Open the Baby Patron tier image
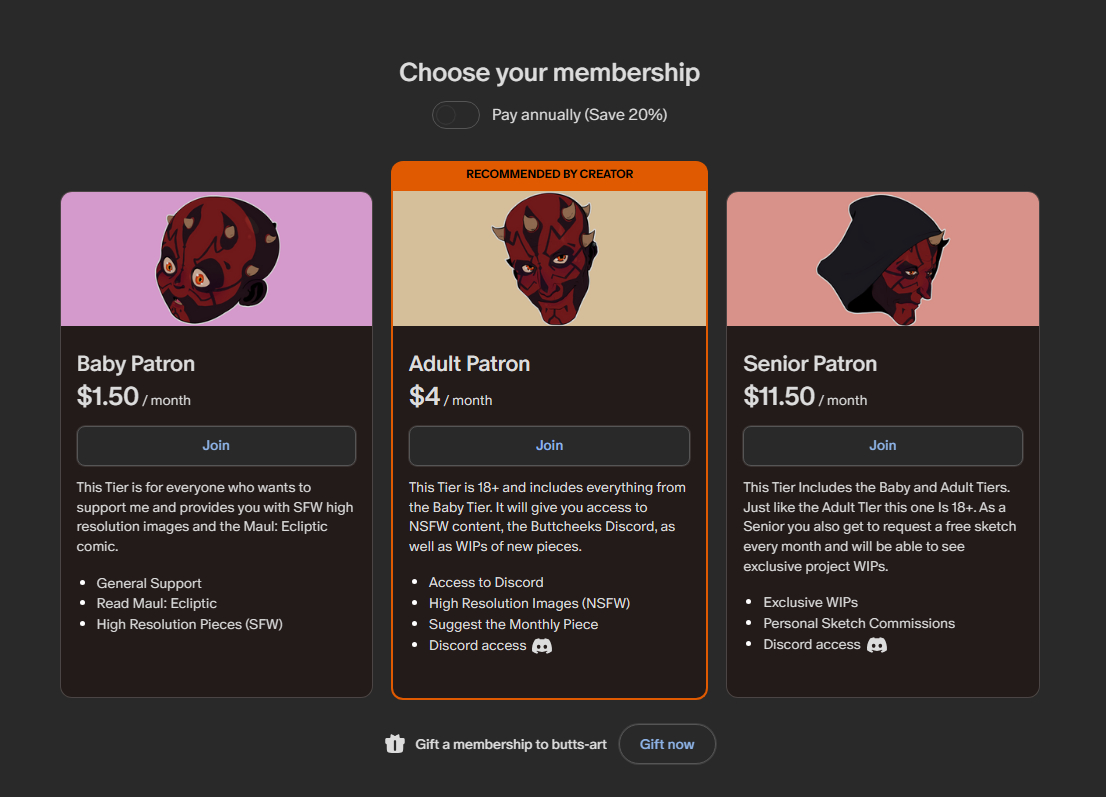The image size is (1106, 797). point(216,259)
